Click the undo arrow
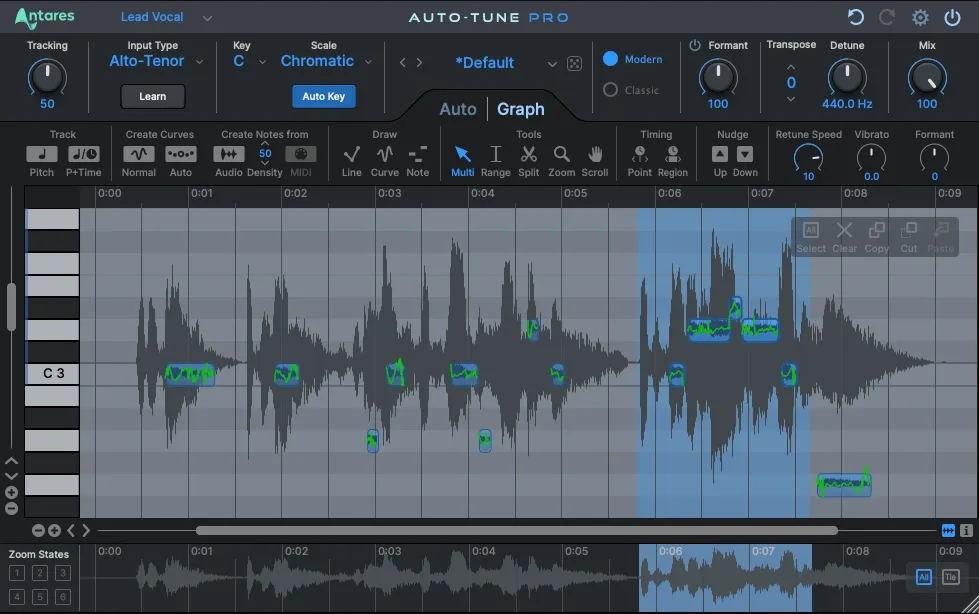 855,17
